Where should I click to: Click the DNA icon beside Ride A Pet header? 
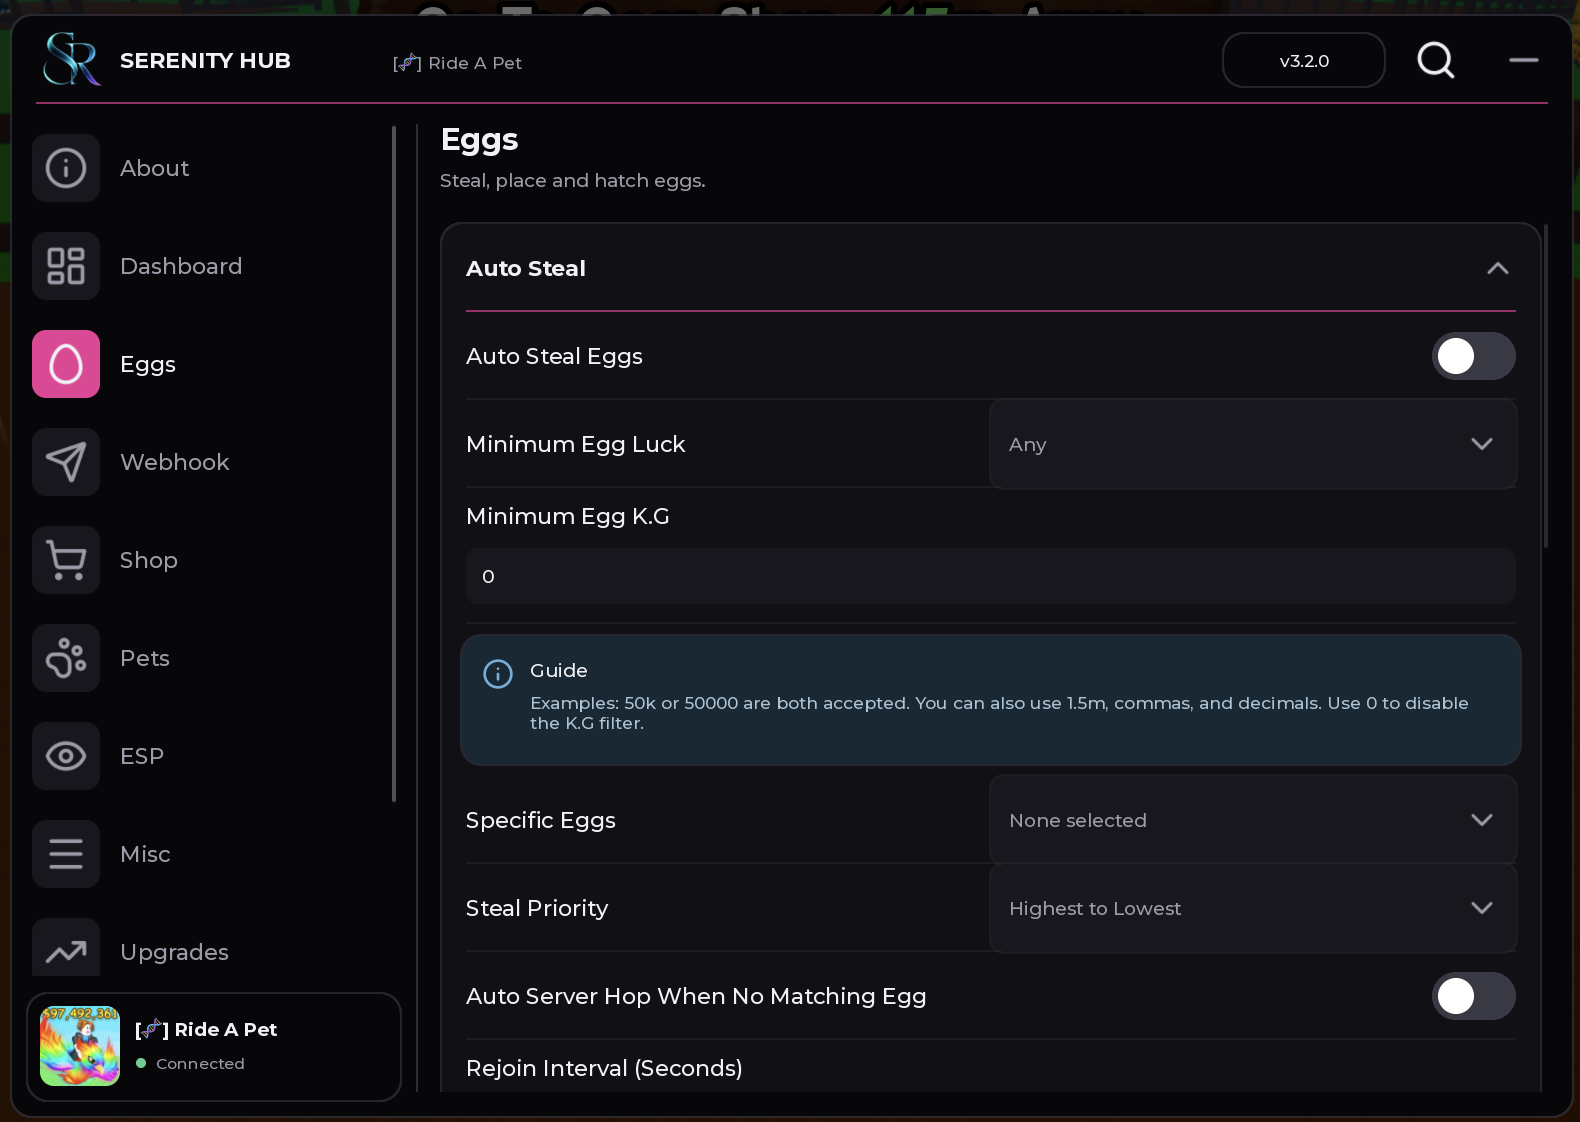tap(407, 63)
